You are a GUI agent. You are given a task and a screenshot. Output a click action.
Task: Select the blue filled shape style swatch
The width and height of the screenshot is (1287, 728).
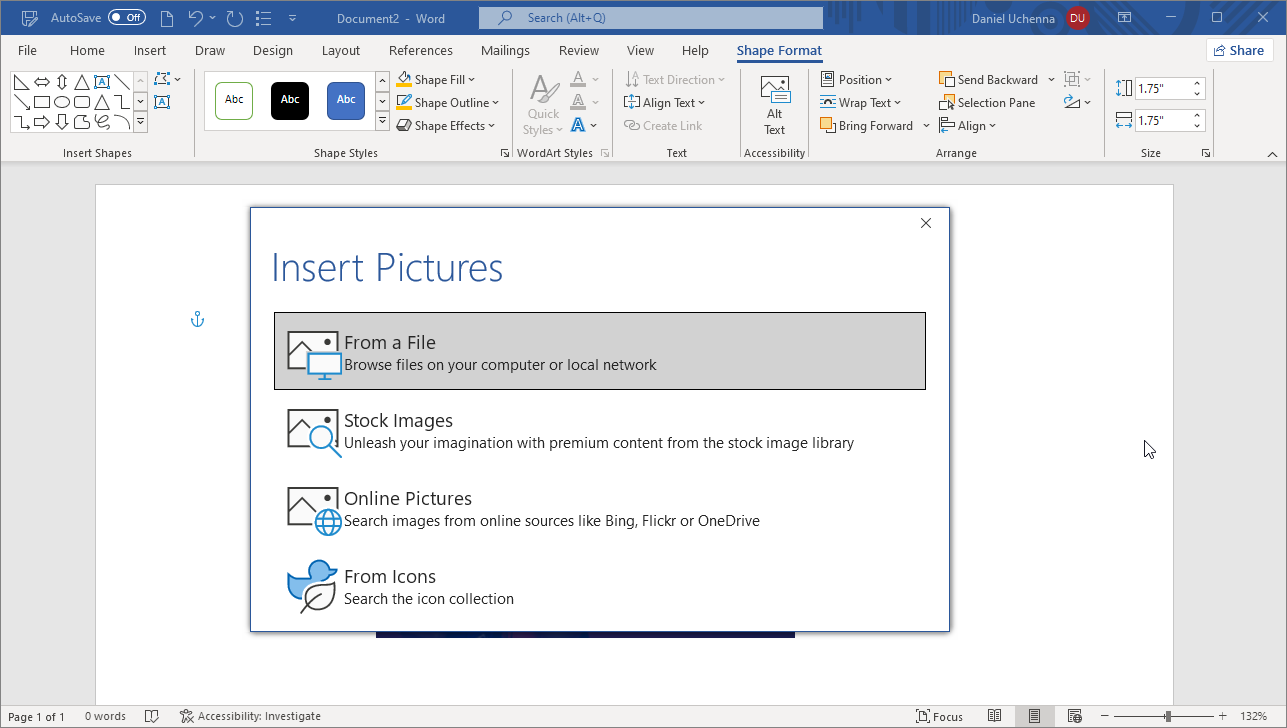(x=346, y=101)
